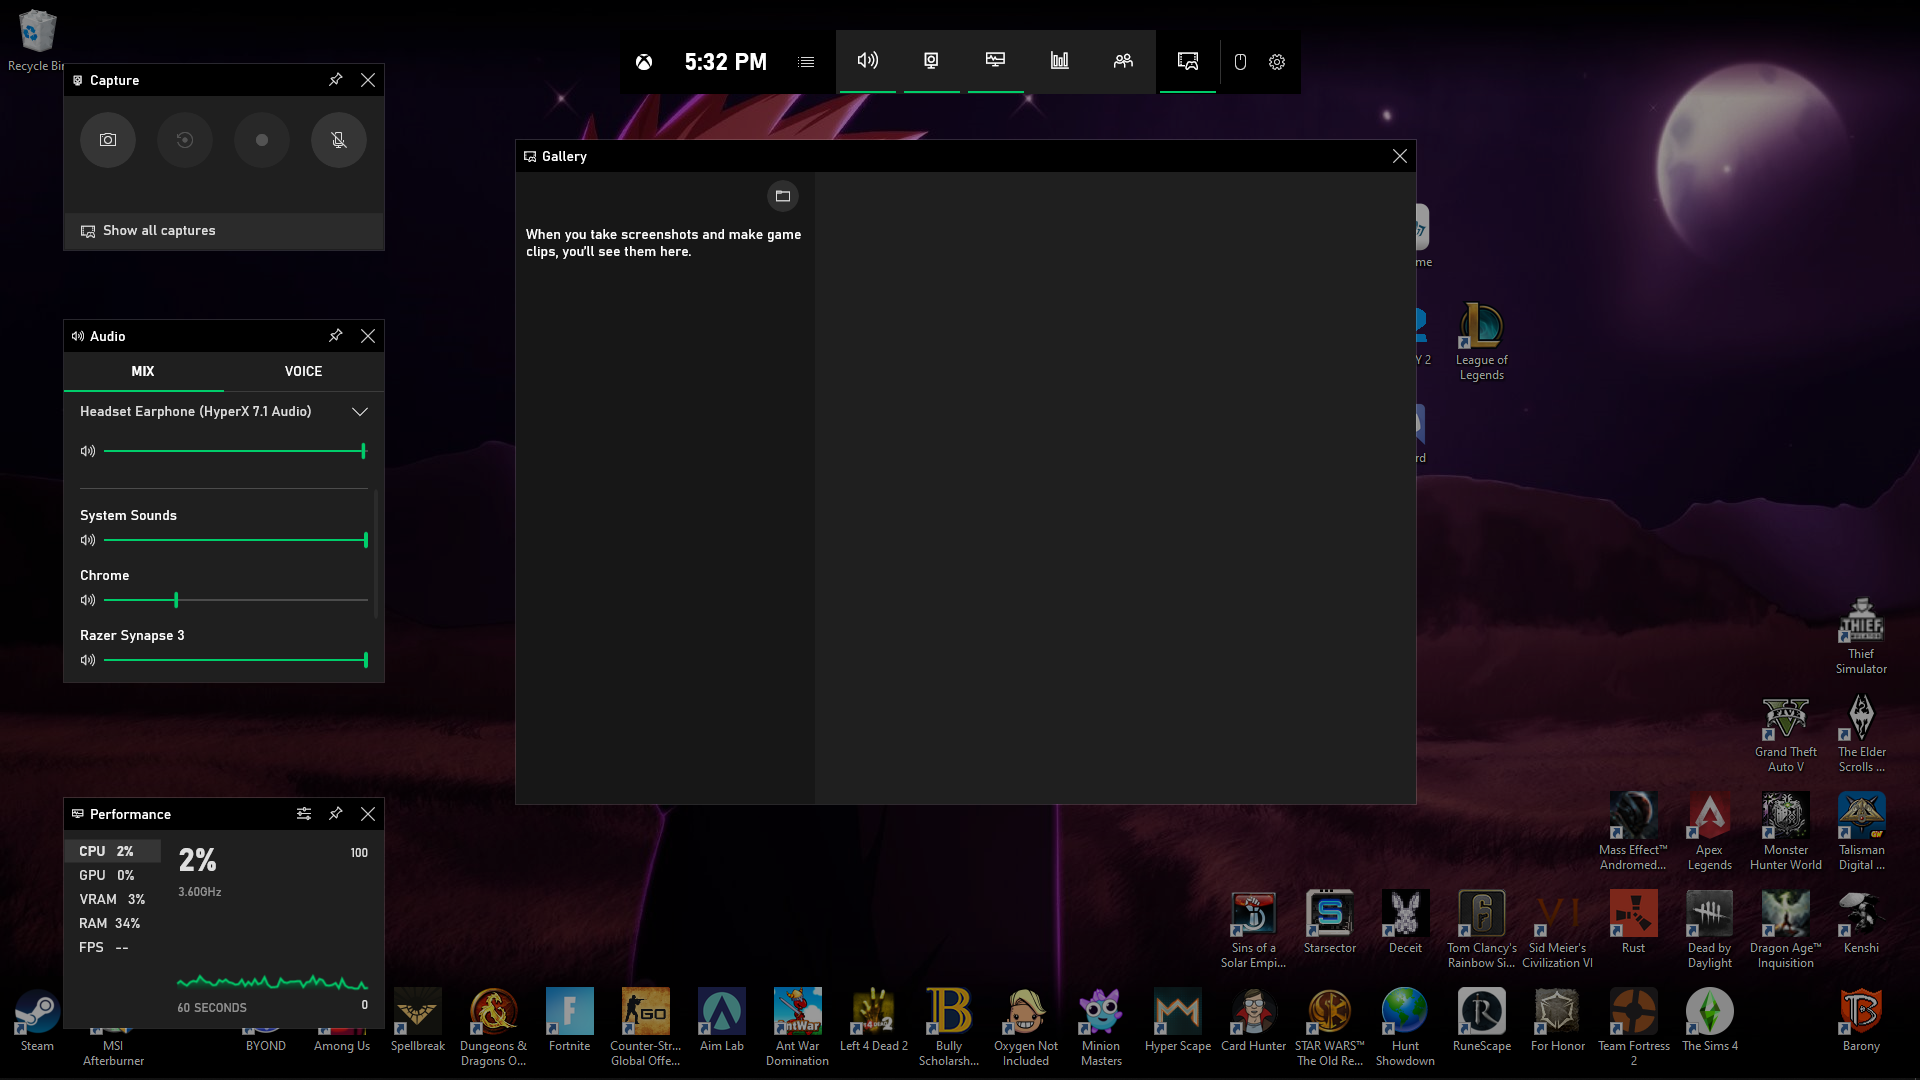Open Oxygen Not Included shortcut

(x=1025, y=1028)
